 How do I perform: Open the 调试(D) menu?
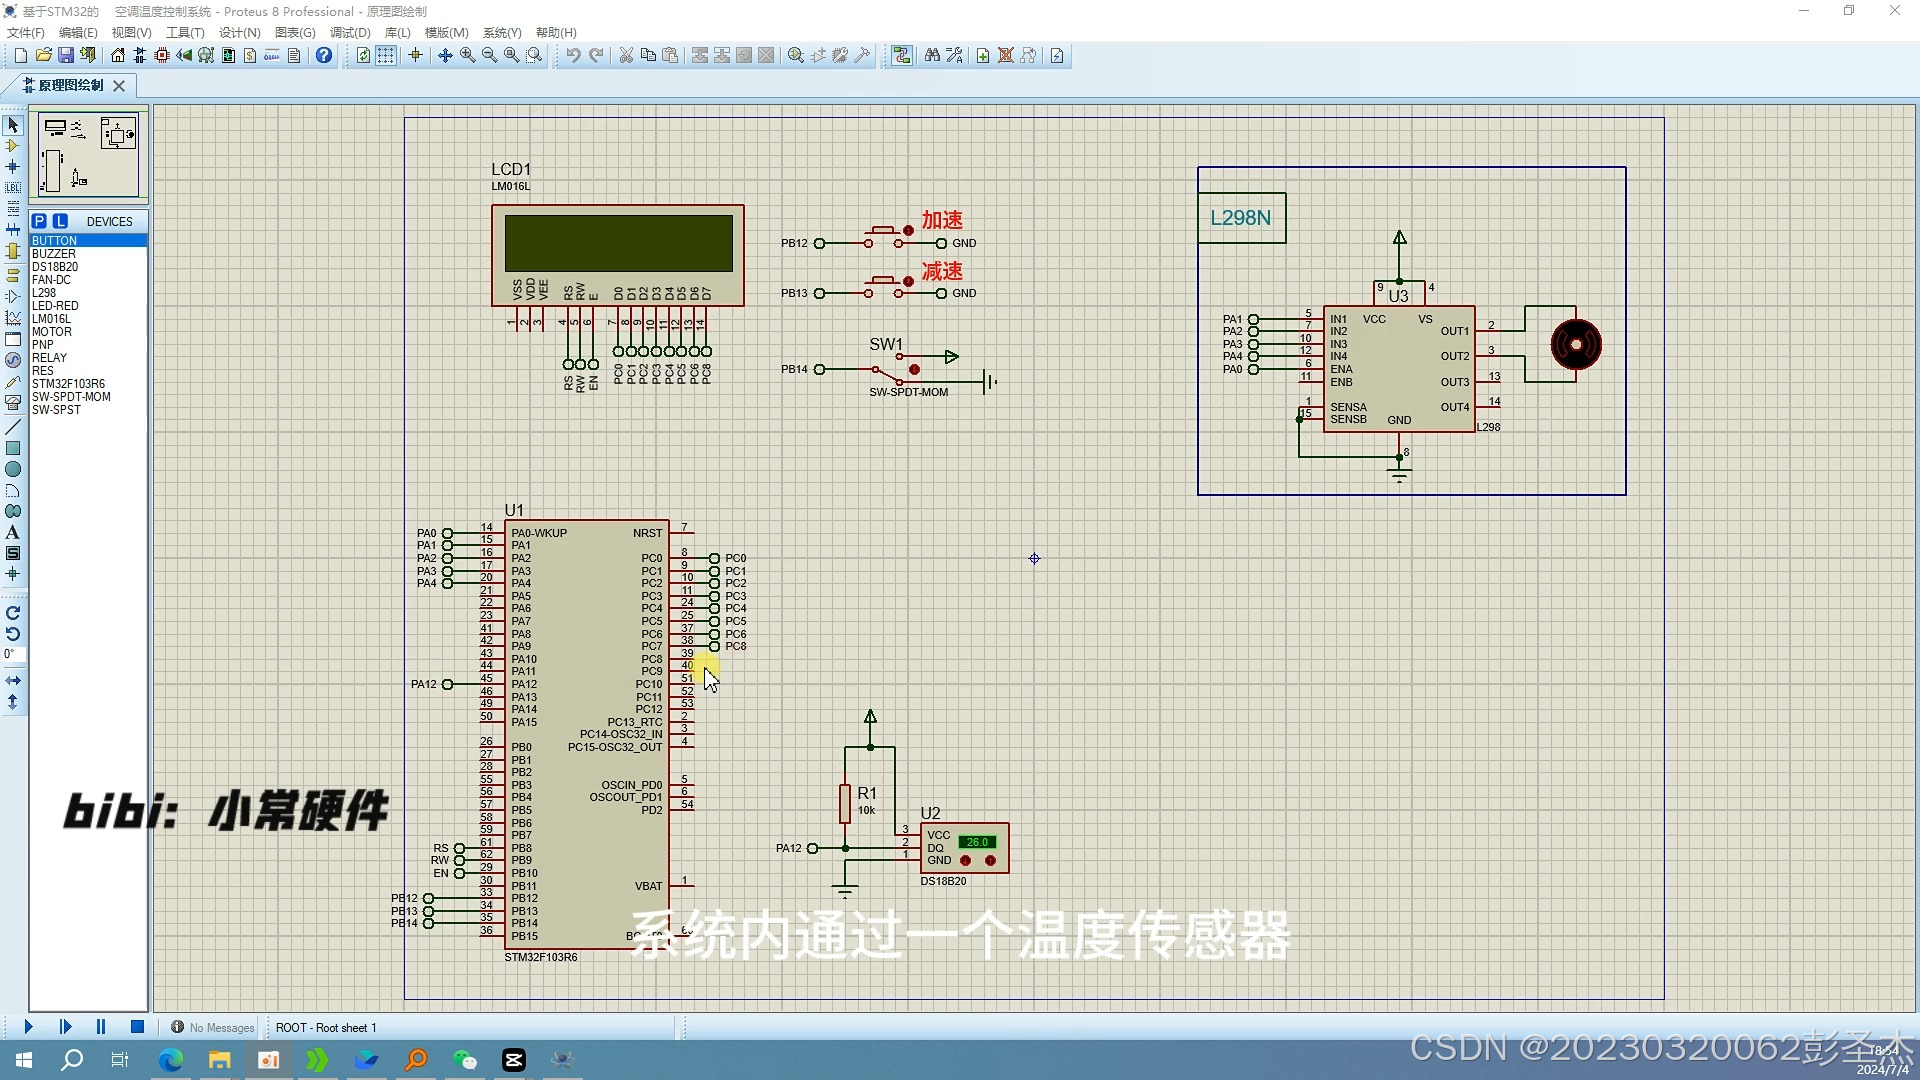click(350, 33)
